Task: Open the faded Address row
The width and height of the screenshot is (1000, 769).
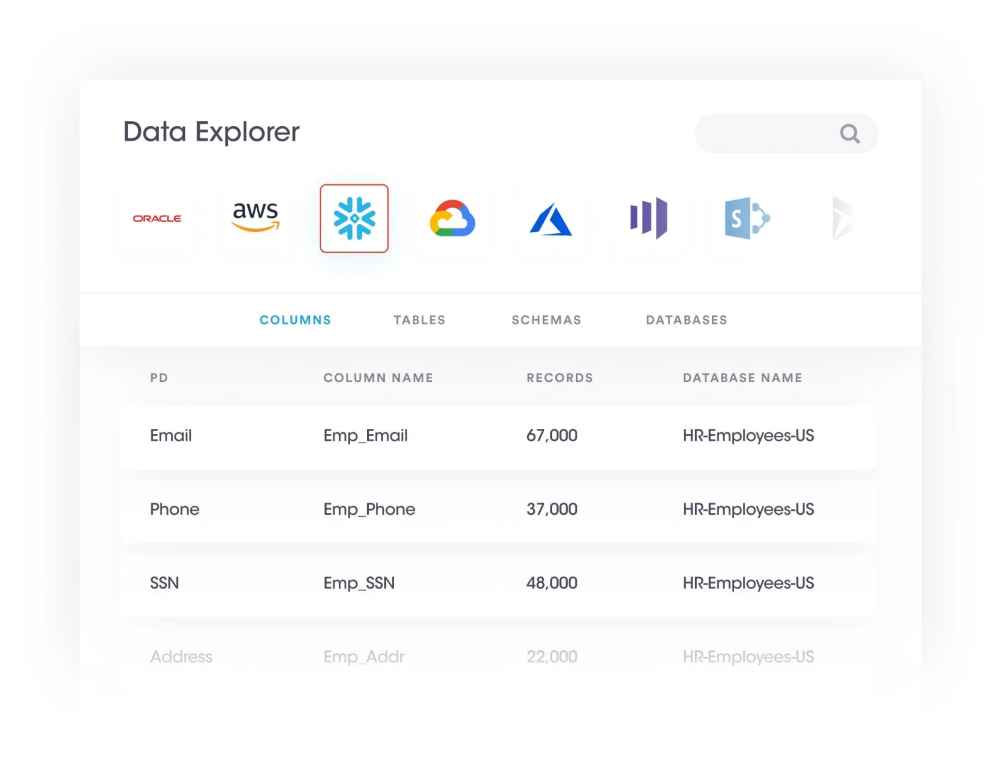Action: pyautogui.click(x=497, y=657)
